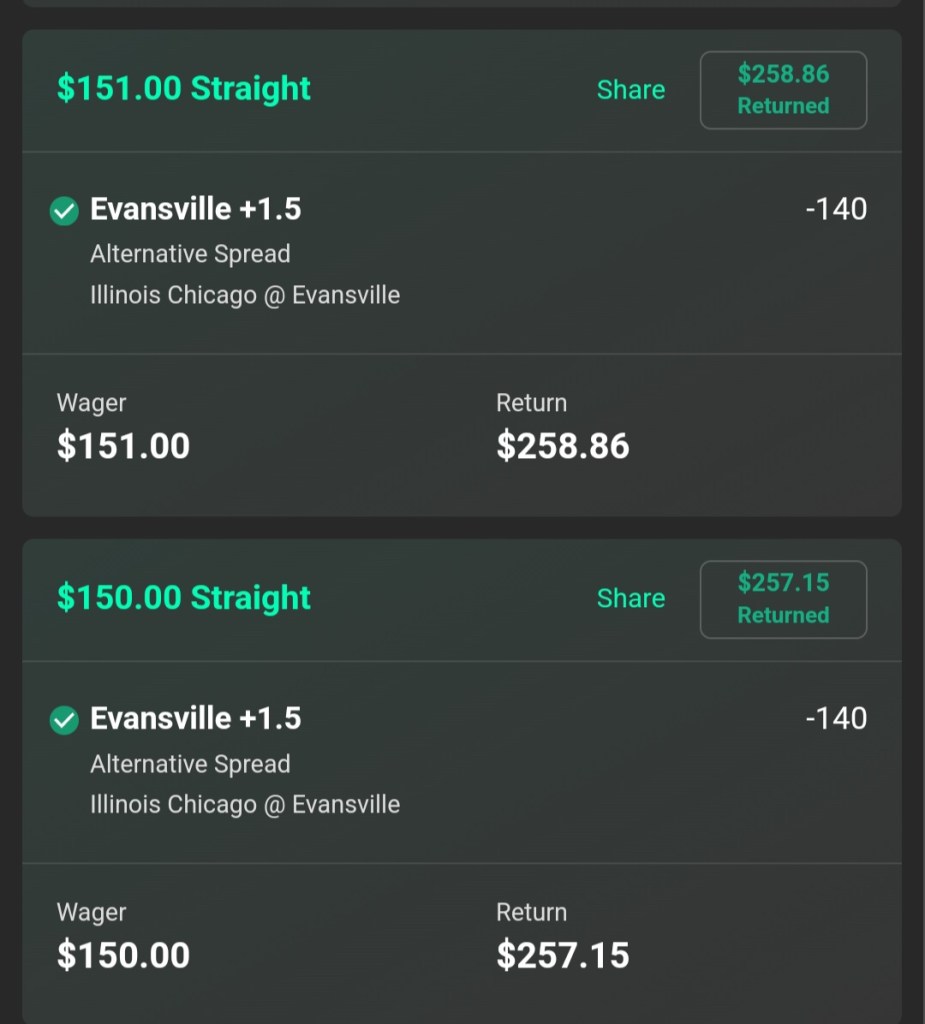The width and height of the screenshot is (925, 1024).
Task: Open Illinois Chicago @ Evansville matchup in $150.00 bet
Action: coord(245,804)
